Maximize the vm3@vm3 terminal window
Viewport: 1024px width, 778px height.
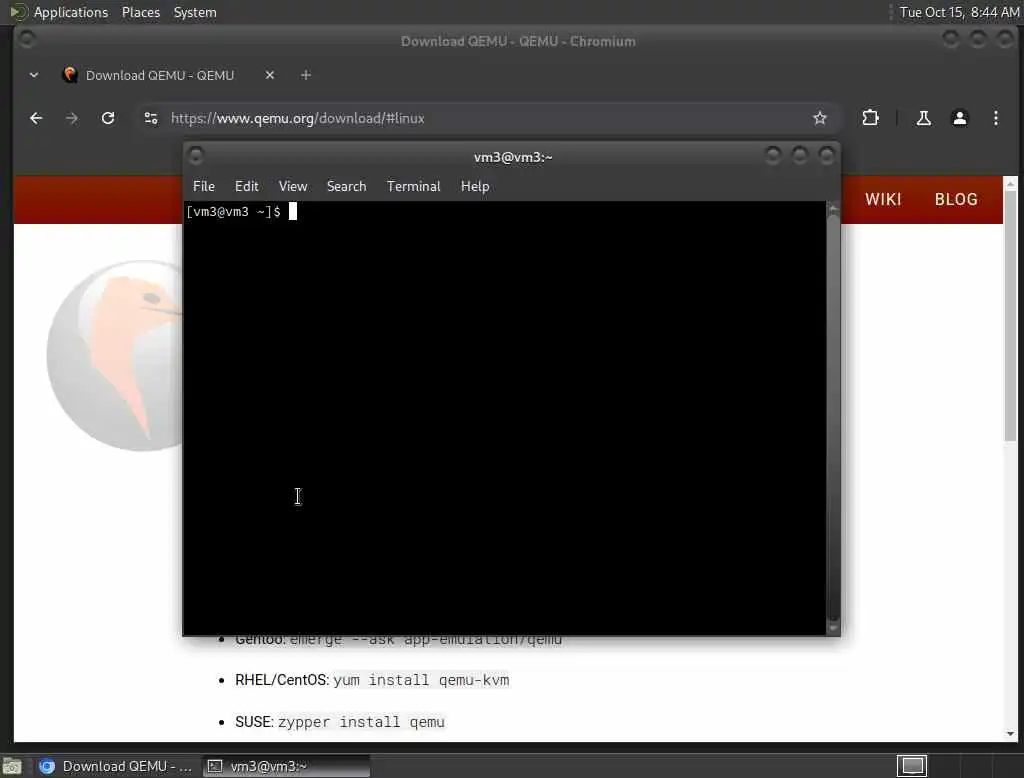pos(799,156)
